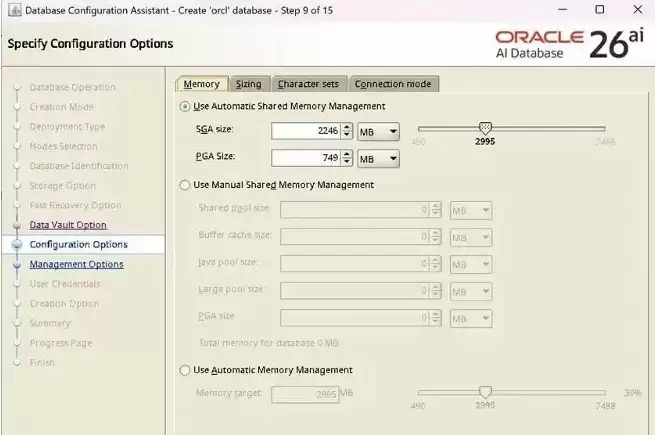Screen dimensions: 655x435
Task: Open the PGA Size MB unit dropdown
Action: (x=378, y=159)
